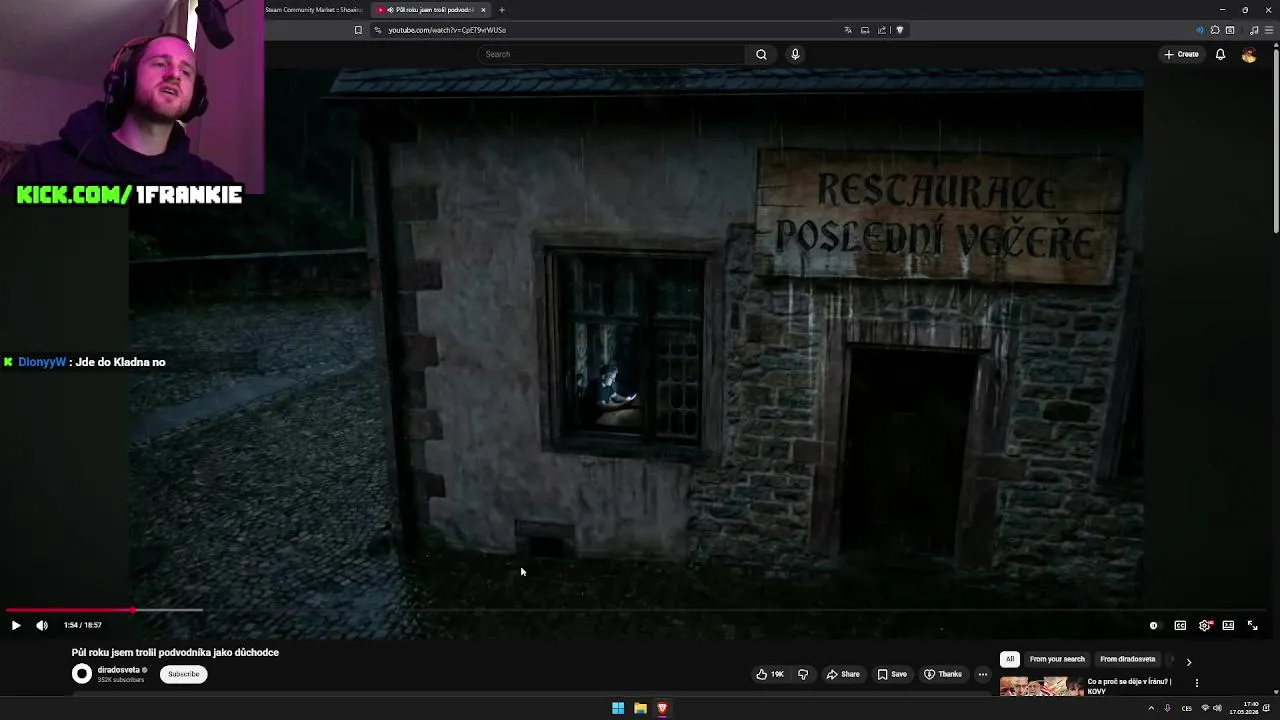Viewport: 1280px width, 720px height.
Task: Open YouTube notifications bell
Action: (x=1220, y=54)
